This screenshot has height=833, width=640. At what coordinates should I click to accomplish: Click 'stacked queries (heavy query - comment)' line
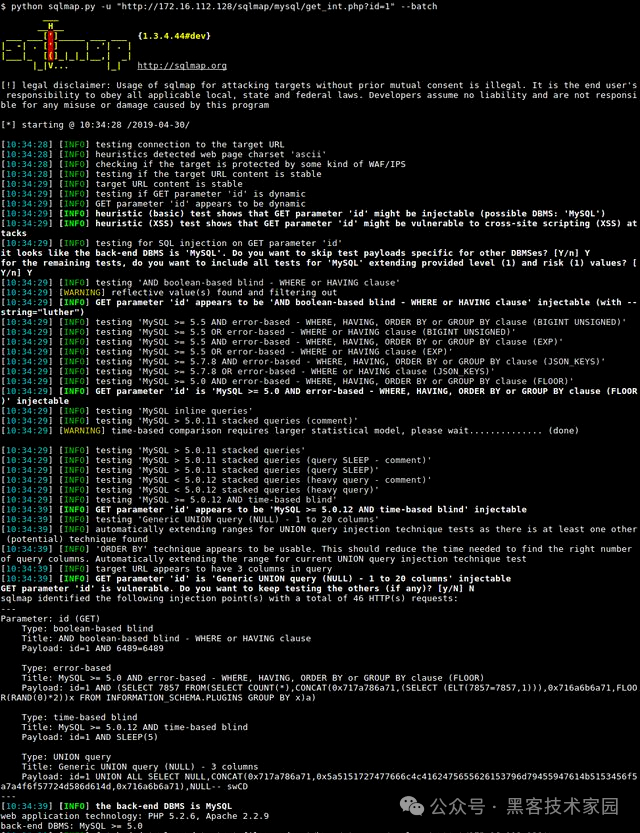coord(216,480)
